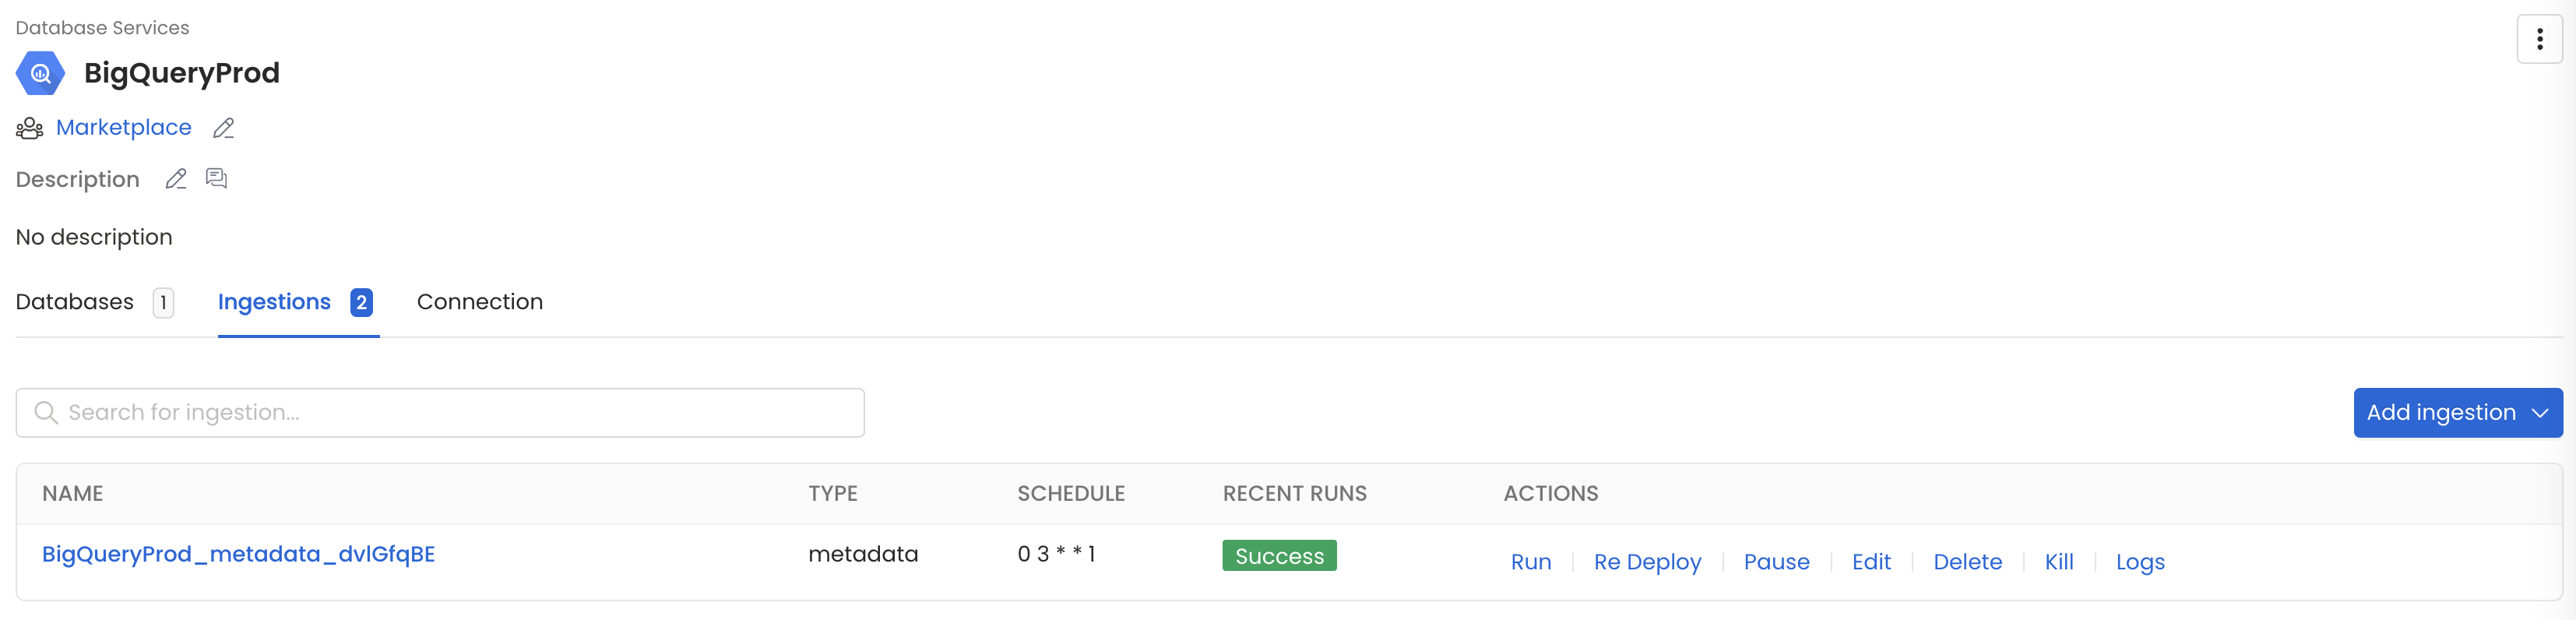
Task: Edit the metadata ingestion
Action: pos(1871,562)
